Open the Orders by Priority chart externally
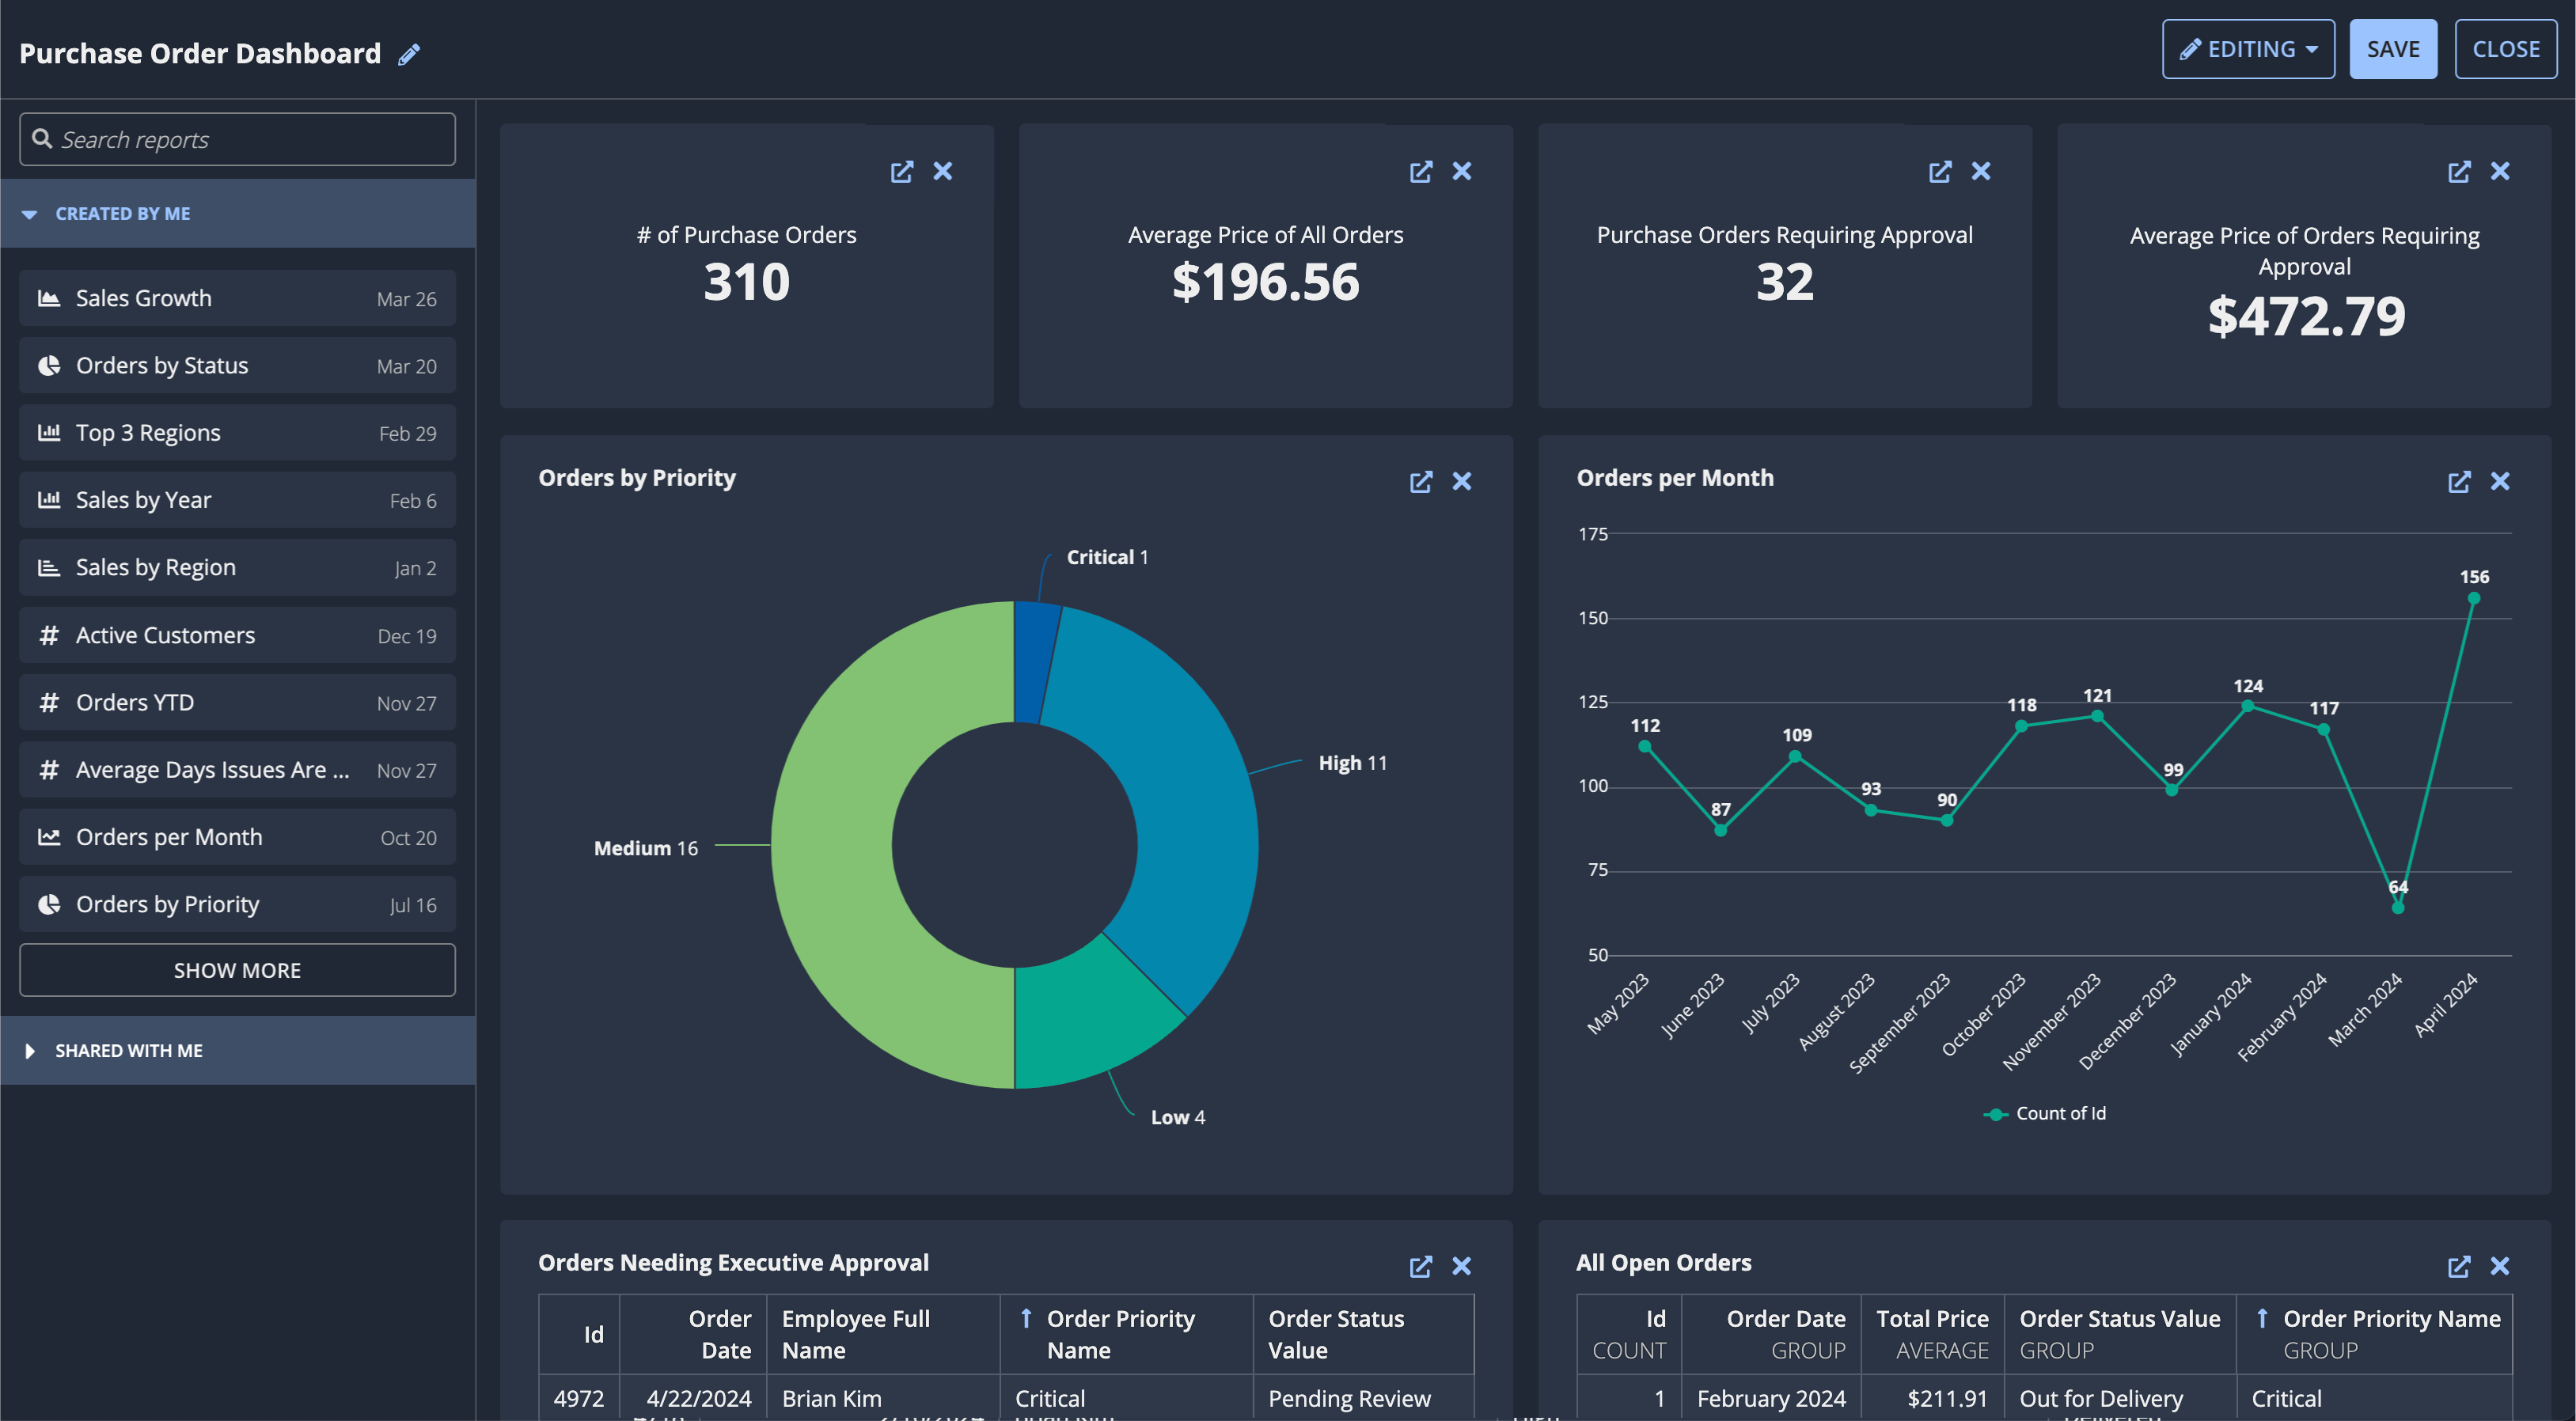Viewport: 2576px width, 1421px height. click(x=1420, y=481)
